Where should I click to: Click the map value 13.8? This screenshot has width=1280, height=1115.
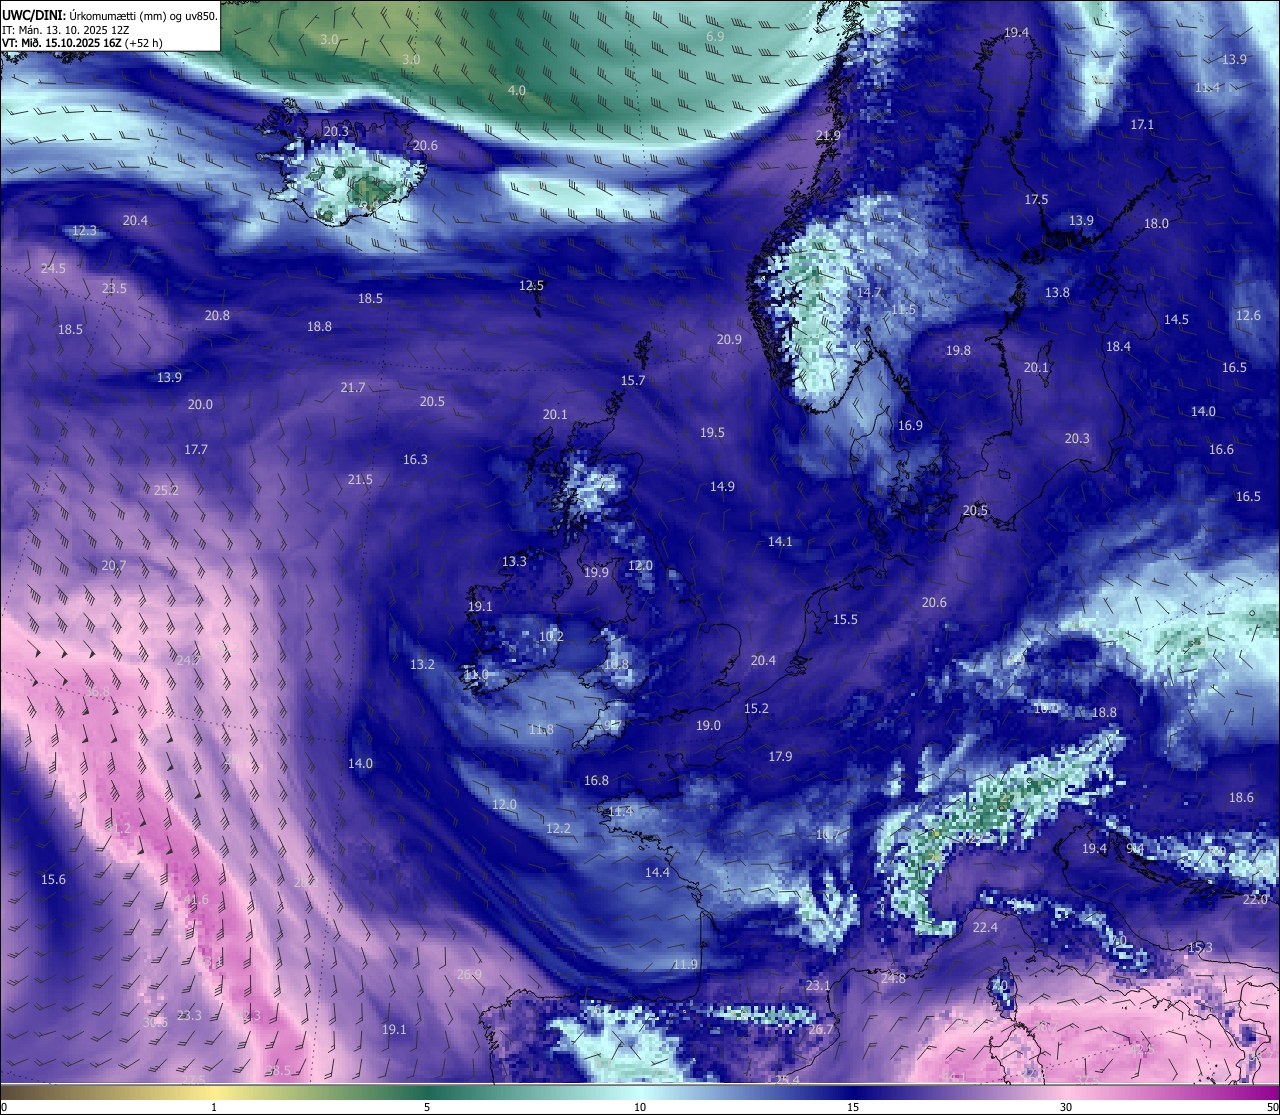pos(1057,292)
